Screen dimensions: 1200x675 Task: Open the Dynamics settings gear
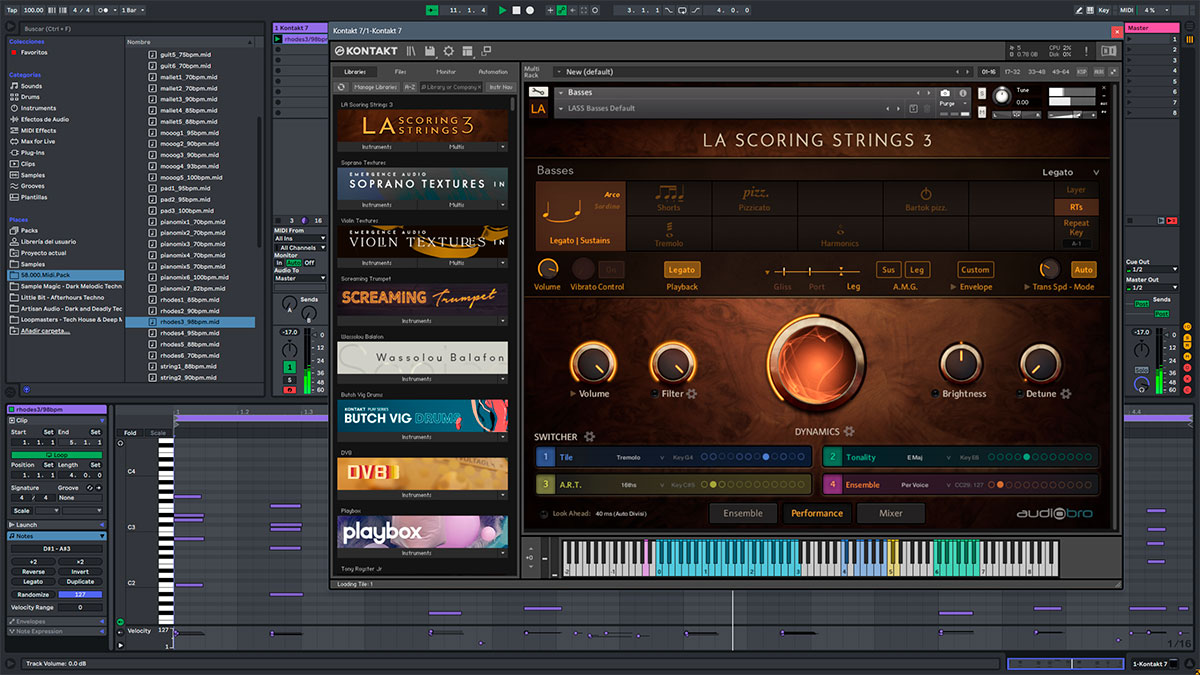[849, 432]
